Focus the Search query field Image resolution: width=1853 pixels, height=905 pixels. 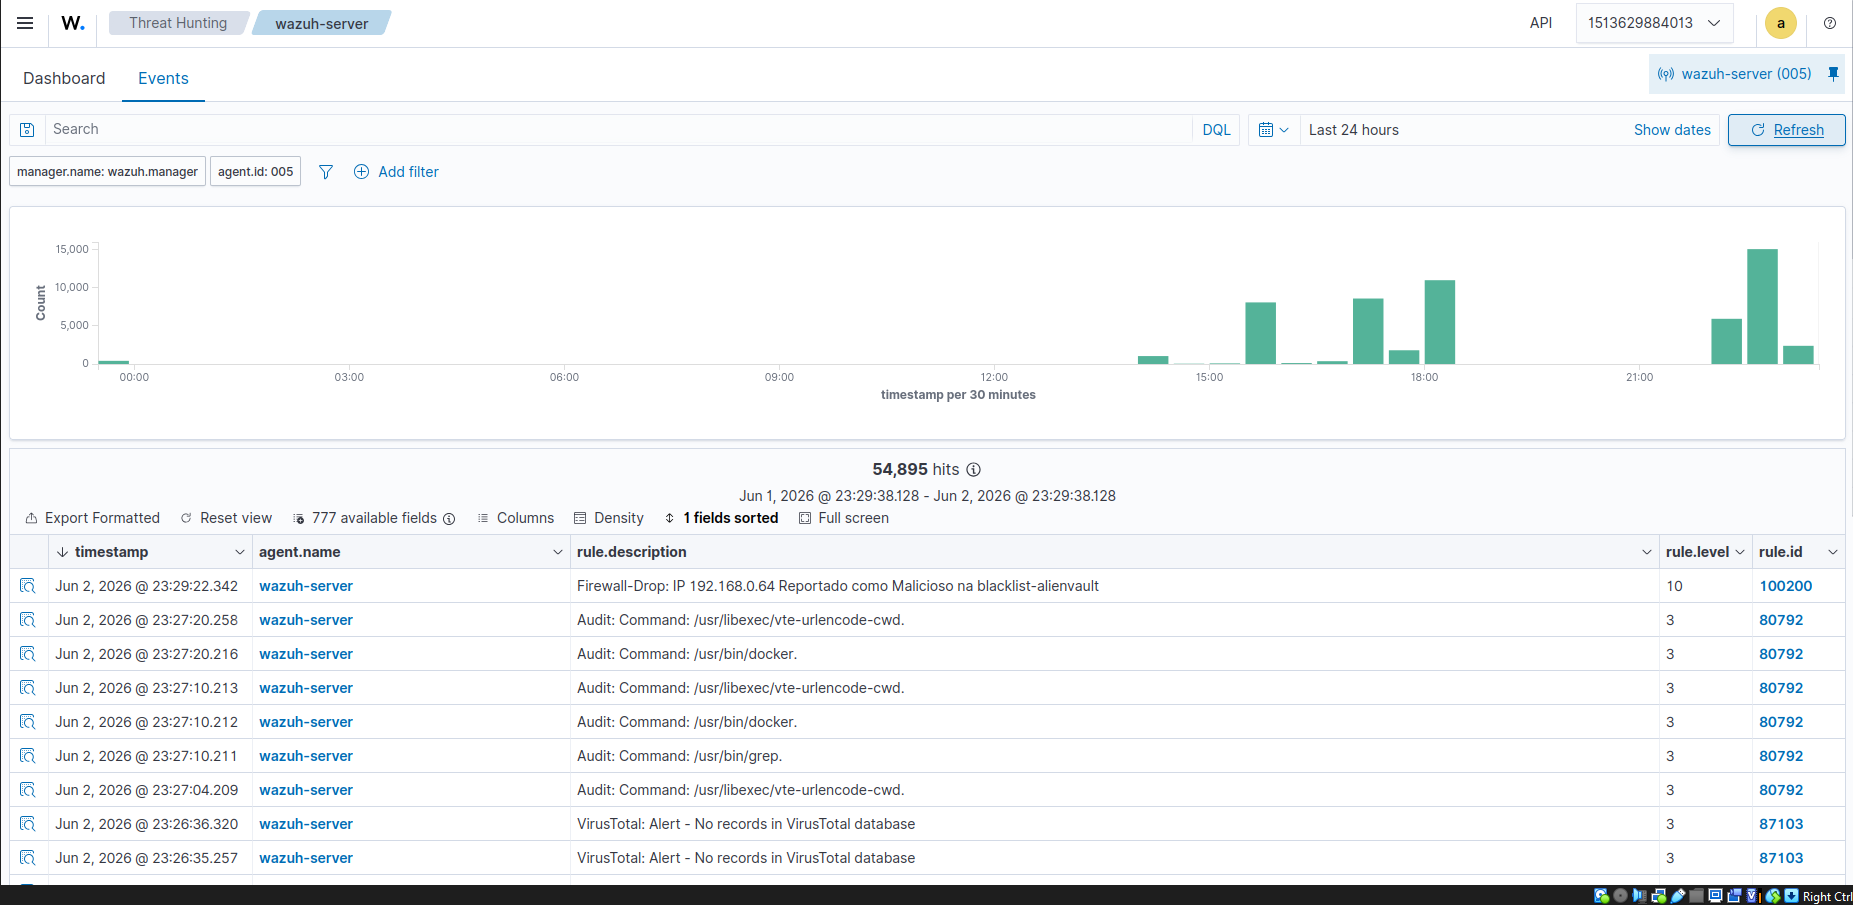tap(618, 130)
